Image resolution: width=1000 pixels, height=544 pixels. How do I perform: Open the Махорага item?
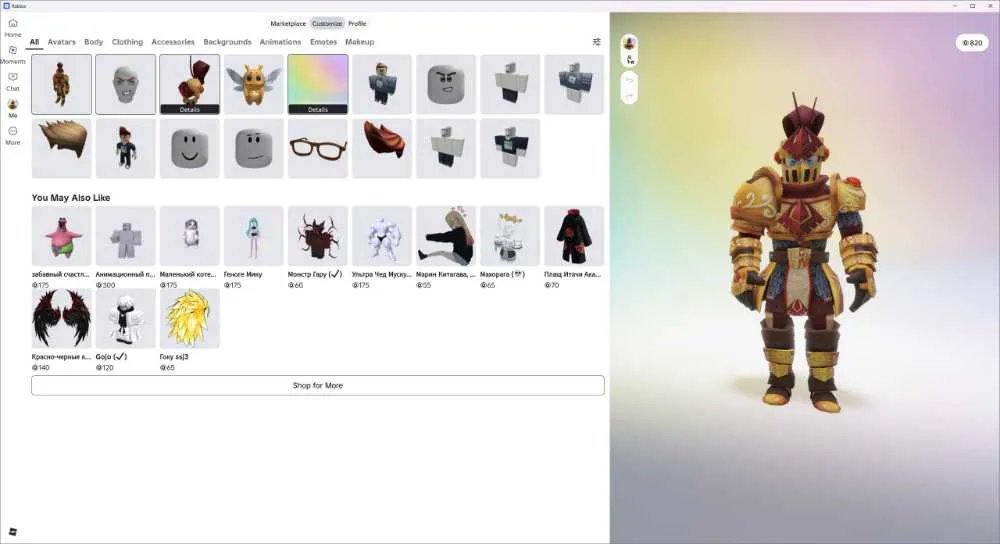[510, 236]
